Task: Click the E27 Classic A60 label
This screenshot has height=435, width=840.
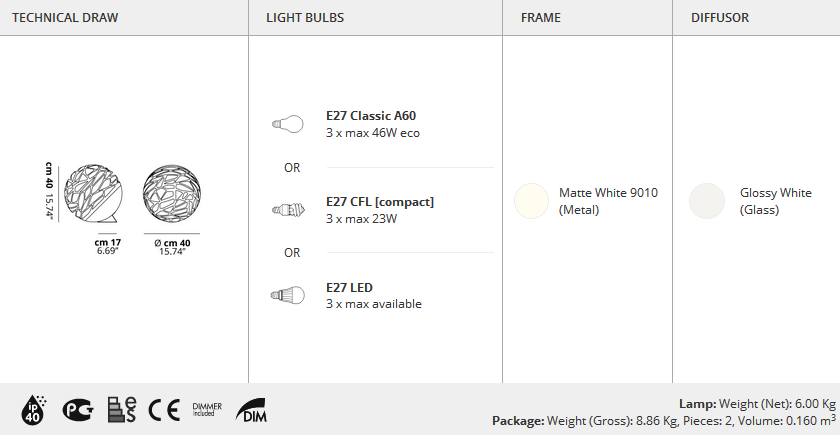Action: (x=371, y=116)
